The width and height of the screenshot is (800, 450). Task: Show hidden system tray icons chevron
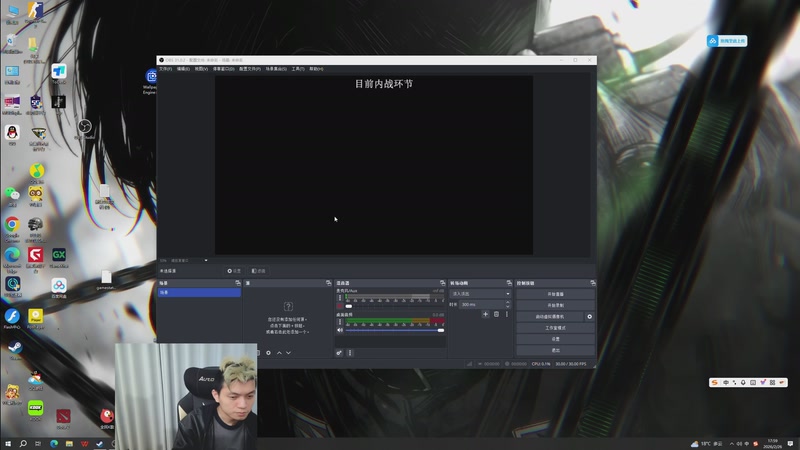[732, 444]
